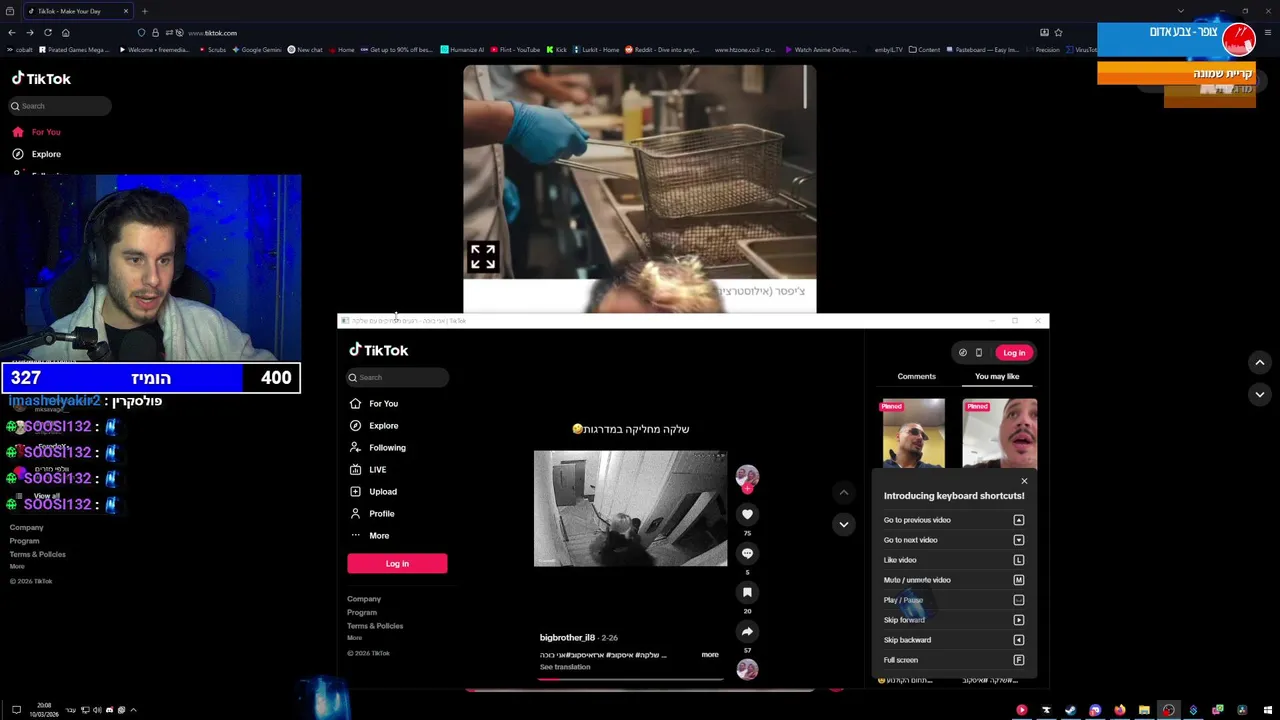Click the Mute / unmute M key icon
This screenshot has width=1280, height=720.
click(x=1019, y=580)
